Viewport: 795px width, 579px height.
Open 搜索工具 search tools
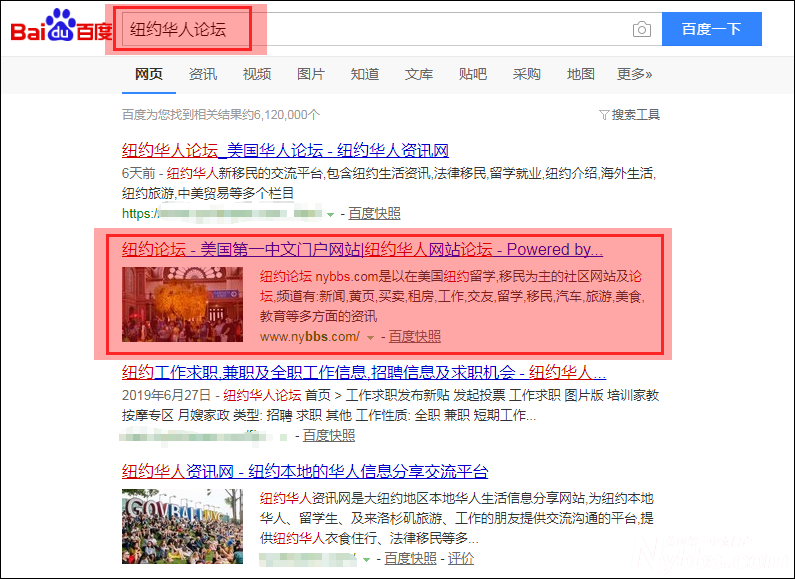[636, 115]
